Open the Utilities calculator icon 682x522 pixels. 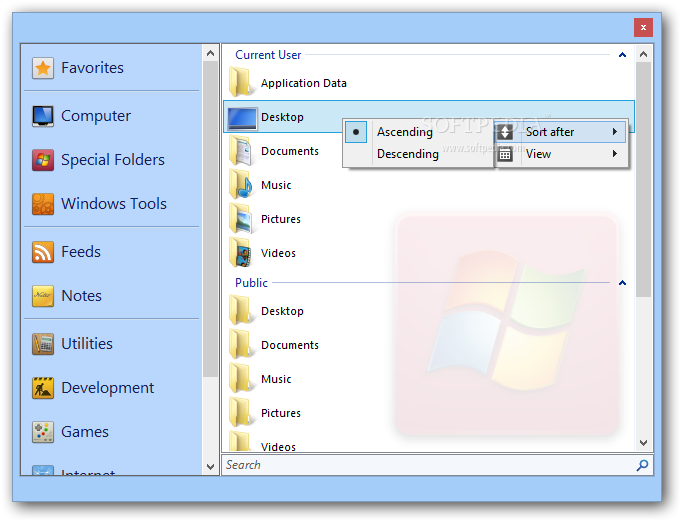43,344
